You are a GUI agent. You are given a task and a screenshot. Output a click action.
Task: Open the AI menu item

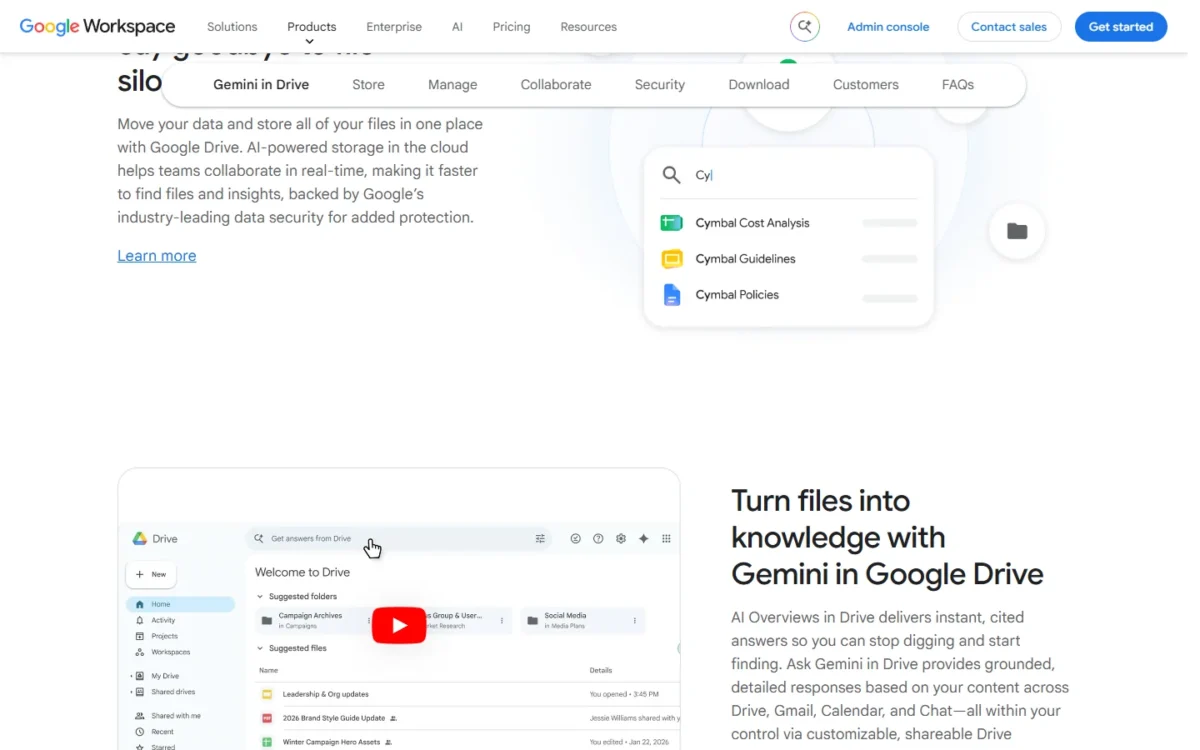[457, 27]
